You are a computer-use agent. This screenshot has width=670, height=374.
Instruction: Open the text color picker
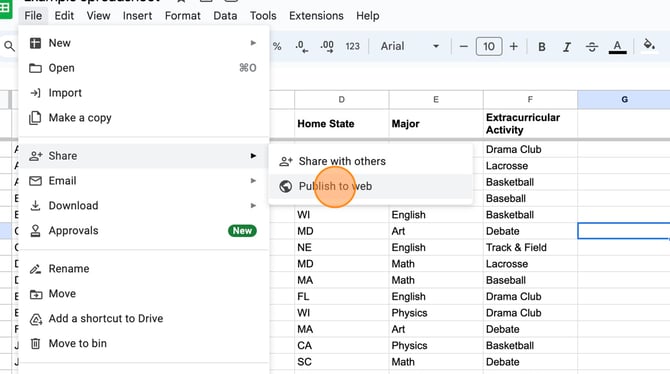click(x=617, y=47)
